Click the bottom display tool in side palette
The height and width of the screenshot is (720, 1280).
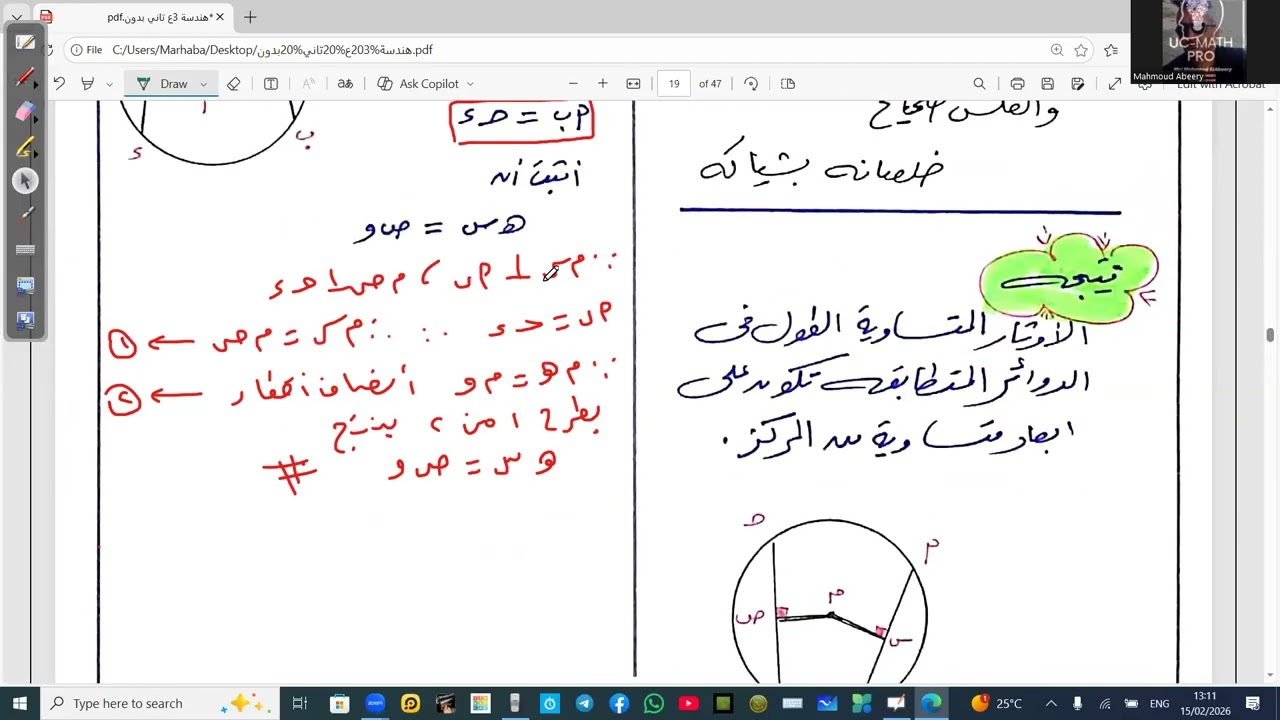(x=26, y=321)
